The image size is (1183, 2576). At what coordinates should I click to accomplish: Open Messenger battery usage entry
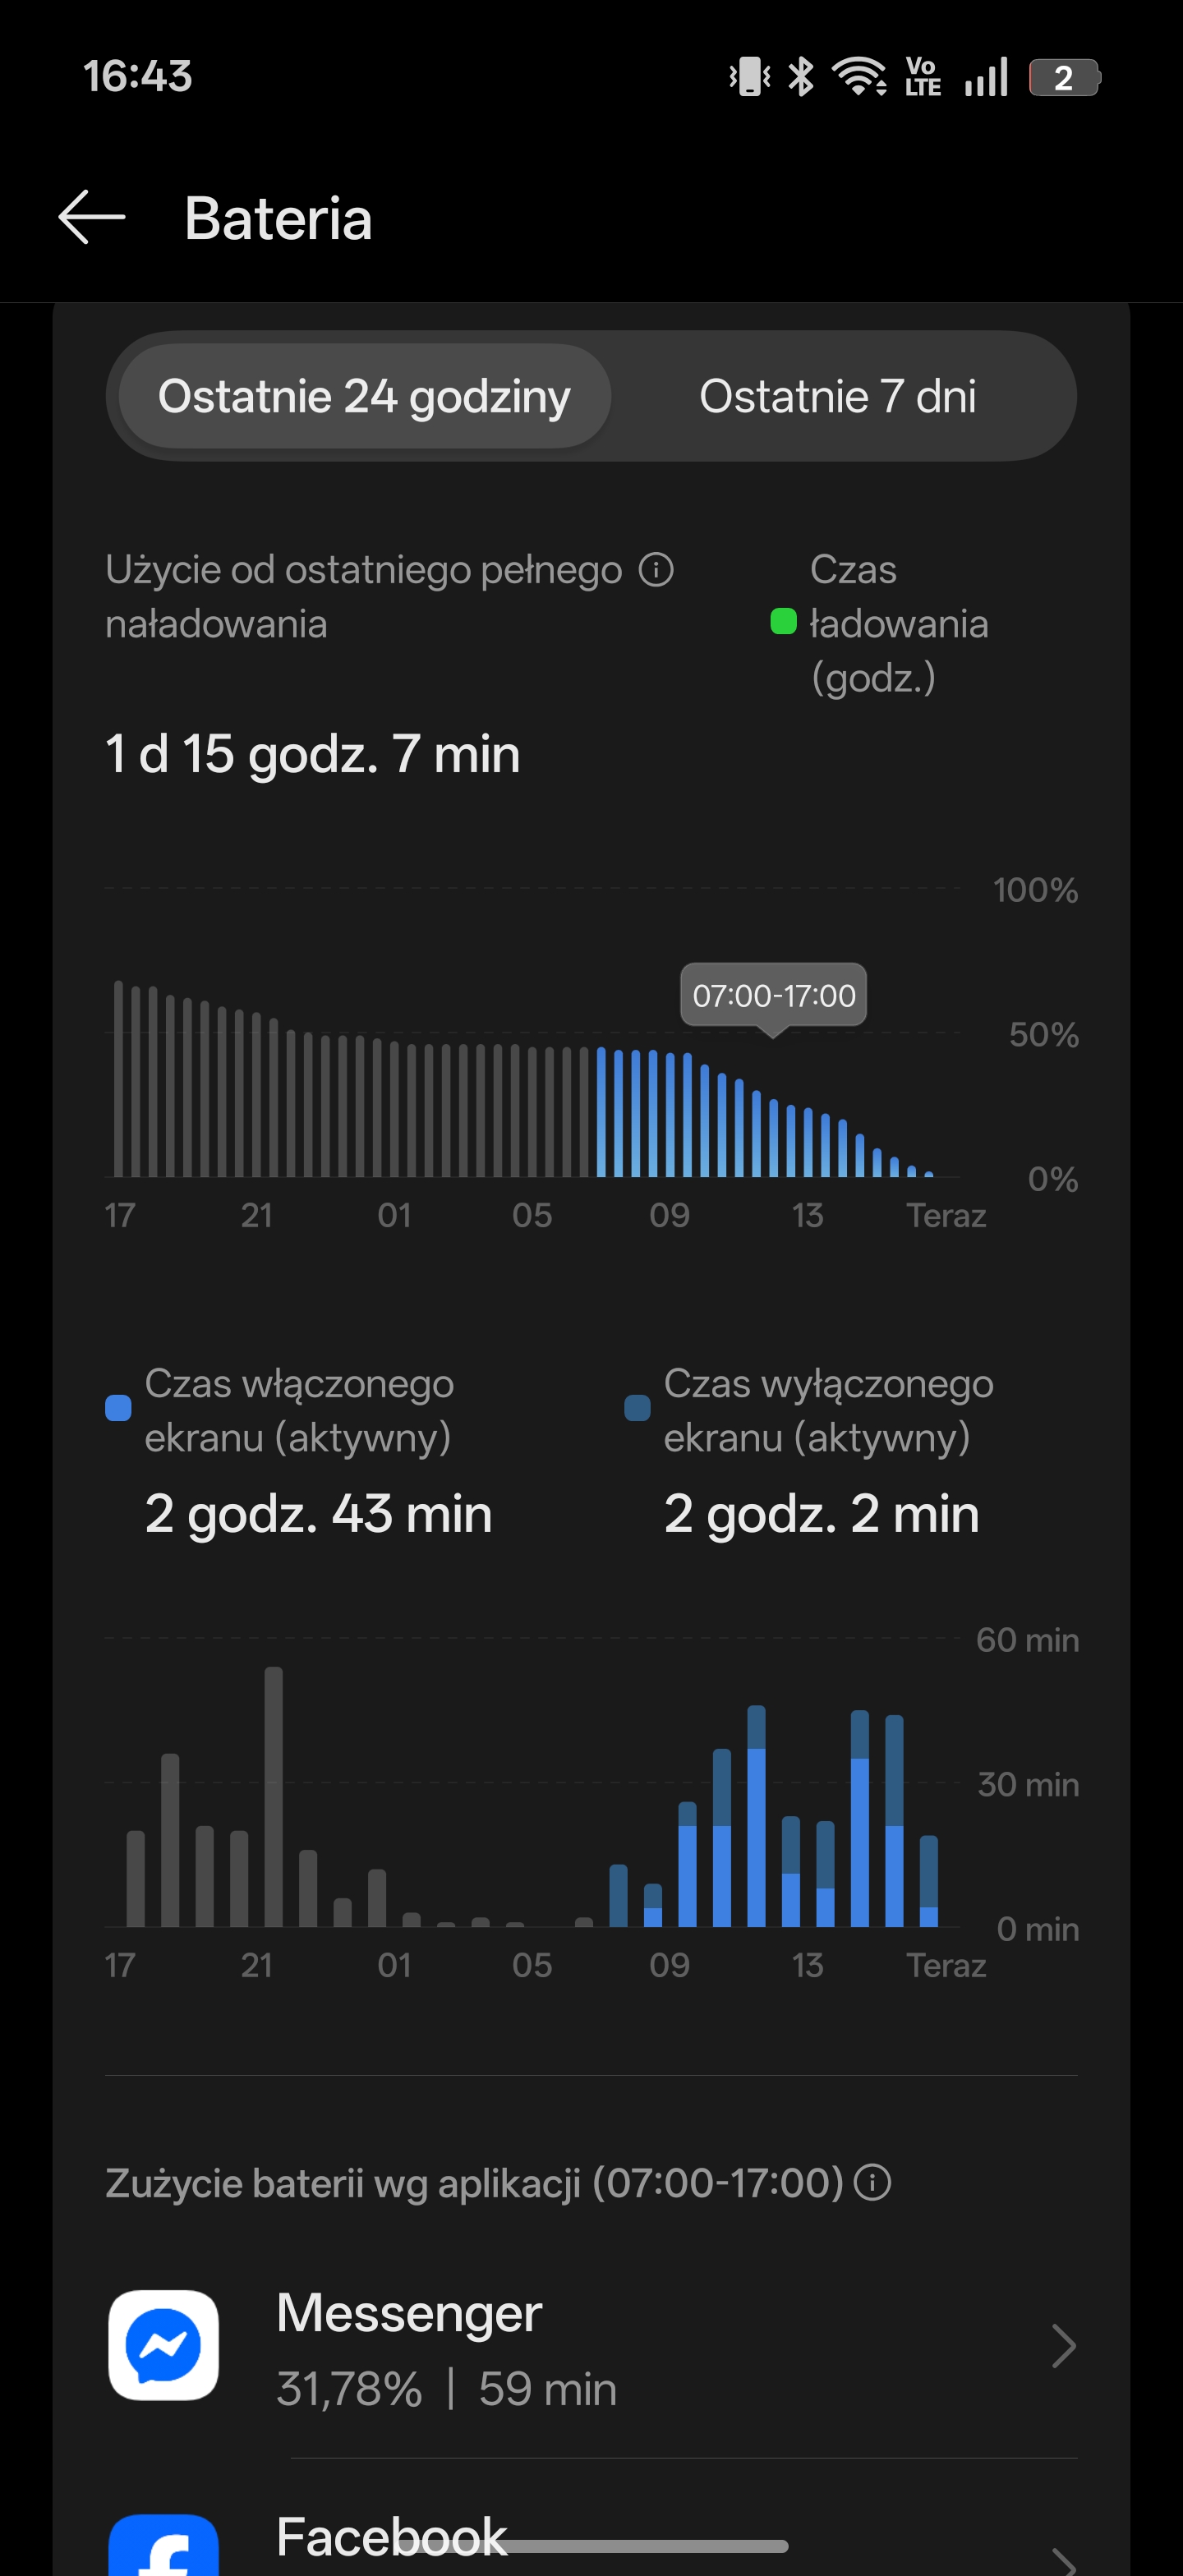click(x=600, y=2346)
